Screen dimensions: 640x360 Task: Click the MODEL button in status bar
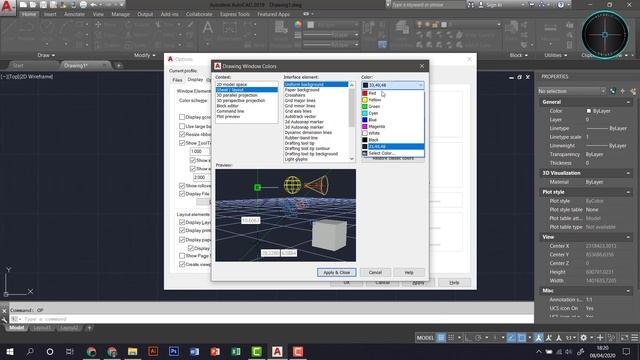(x=425, y=338)
